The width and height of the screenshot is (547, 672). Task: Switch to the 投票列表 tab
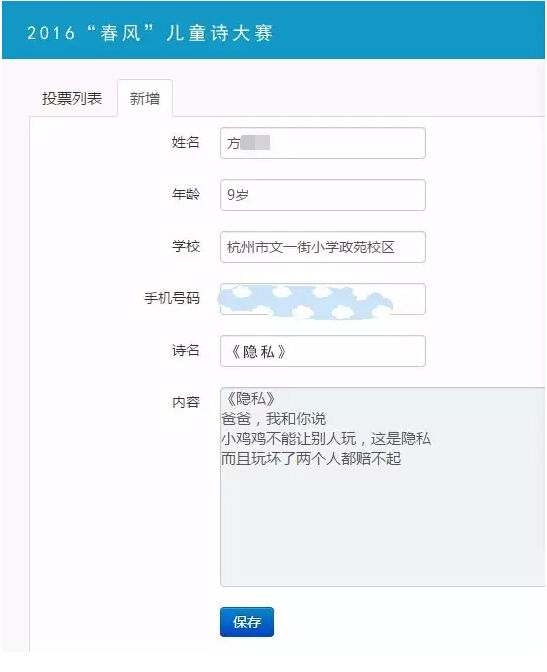(x=72, y=99)
